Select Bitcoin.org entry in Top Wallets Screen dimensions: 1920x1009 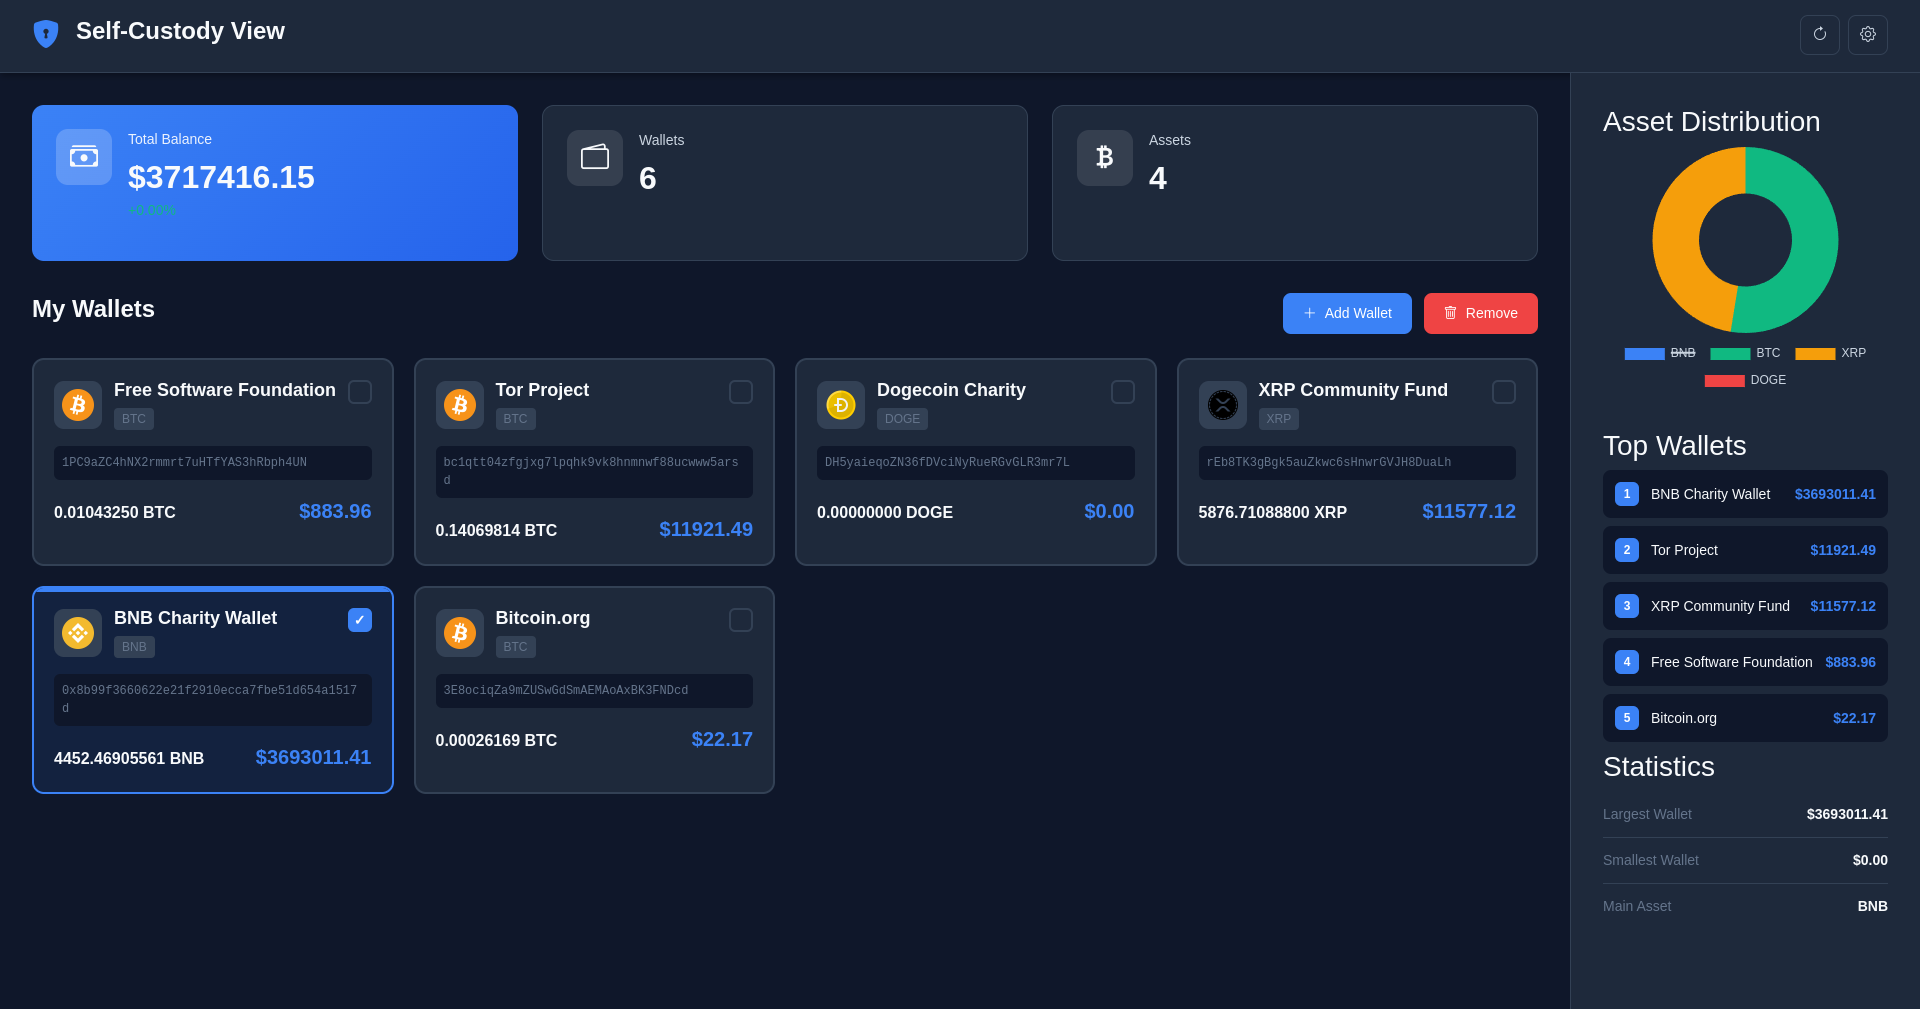coord(1745,718)
